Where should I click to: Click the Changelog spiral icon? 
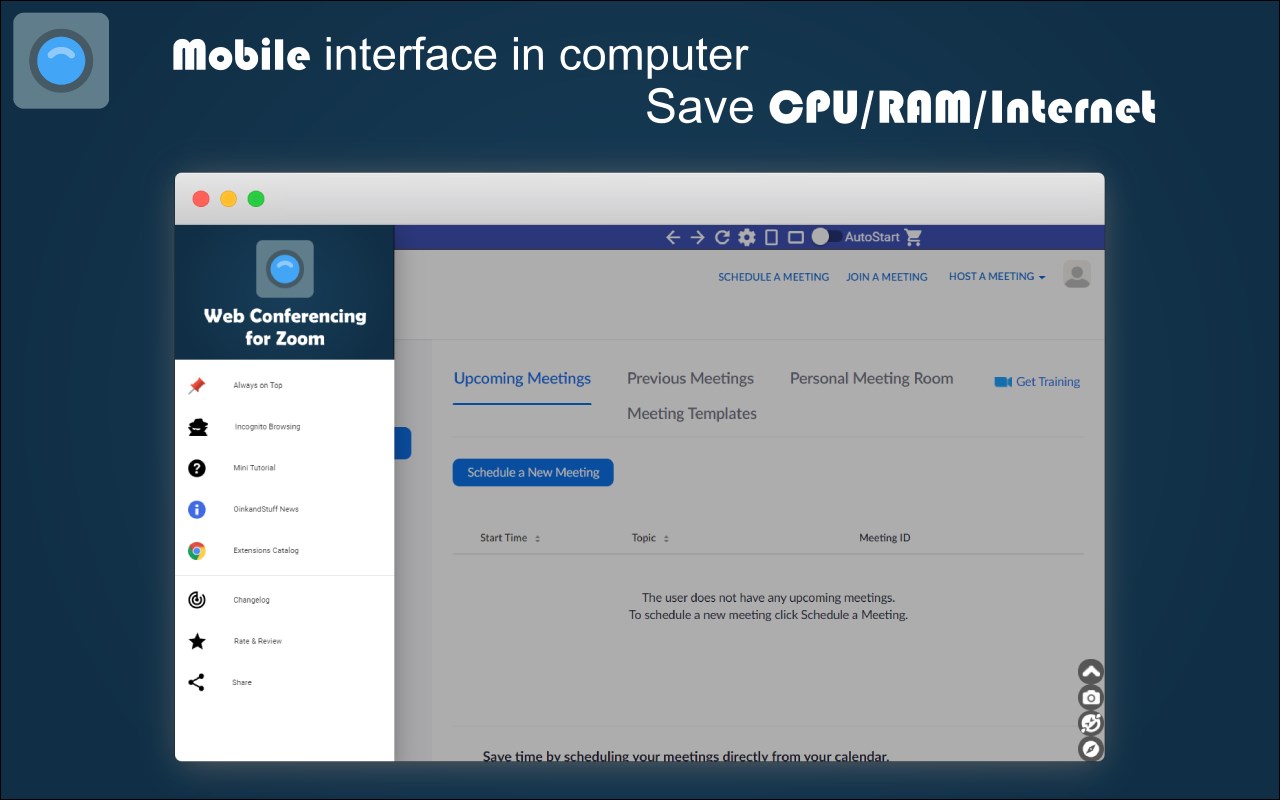(x=197, y=600)
